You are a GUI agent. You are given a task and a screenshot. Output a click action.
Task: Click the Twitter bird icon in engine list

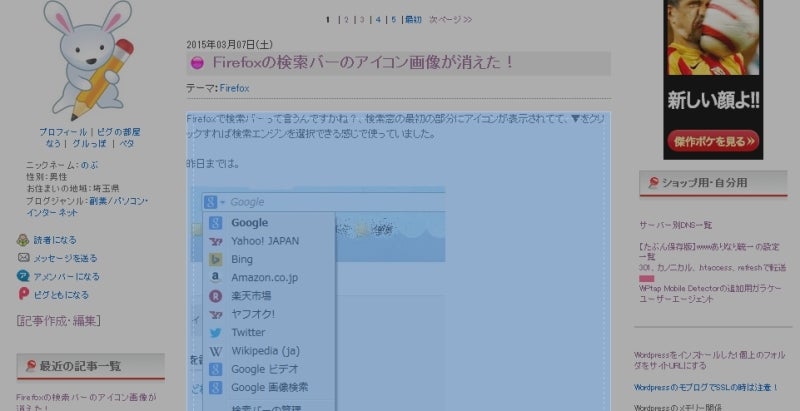pyautogui.click(x=216, y=333)
